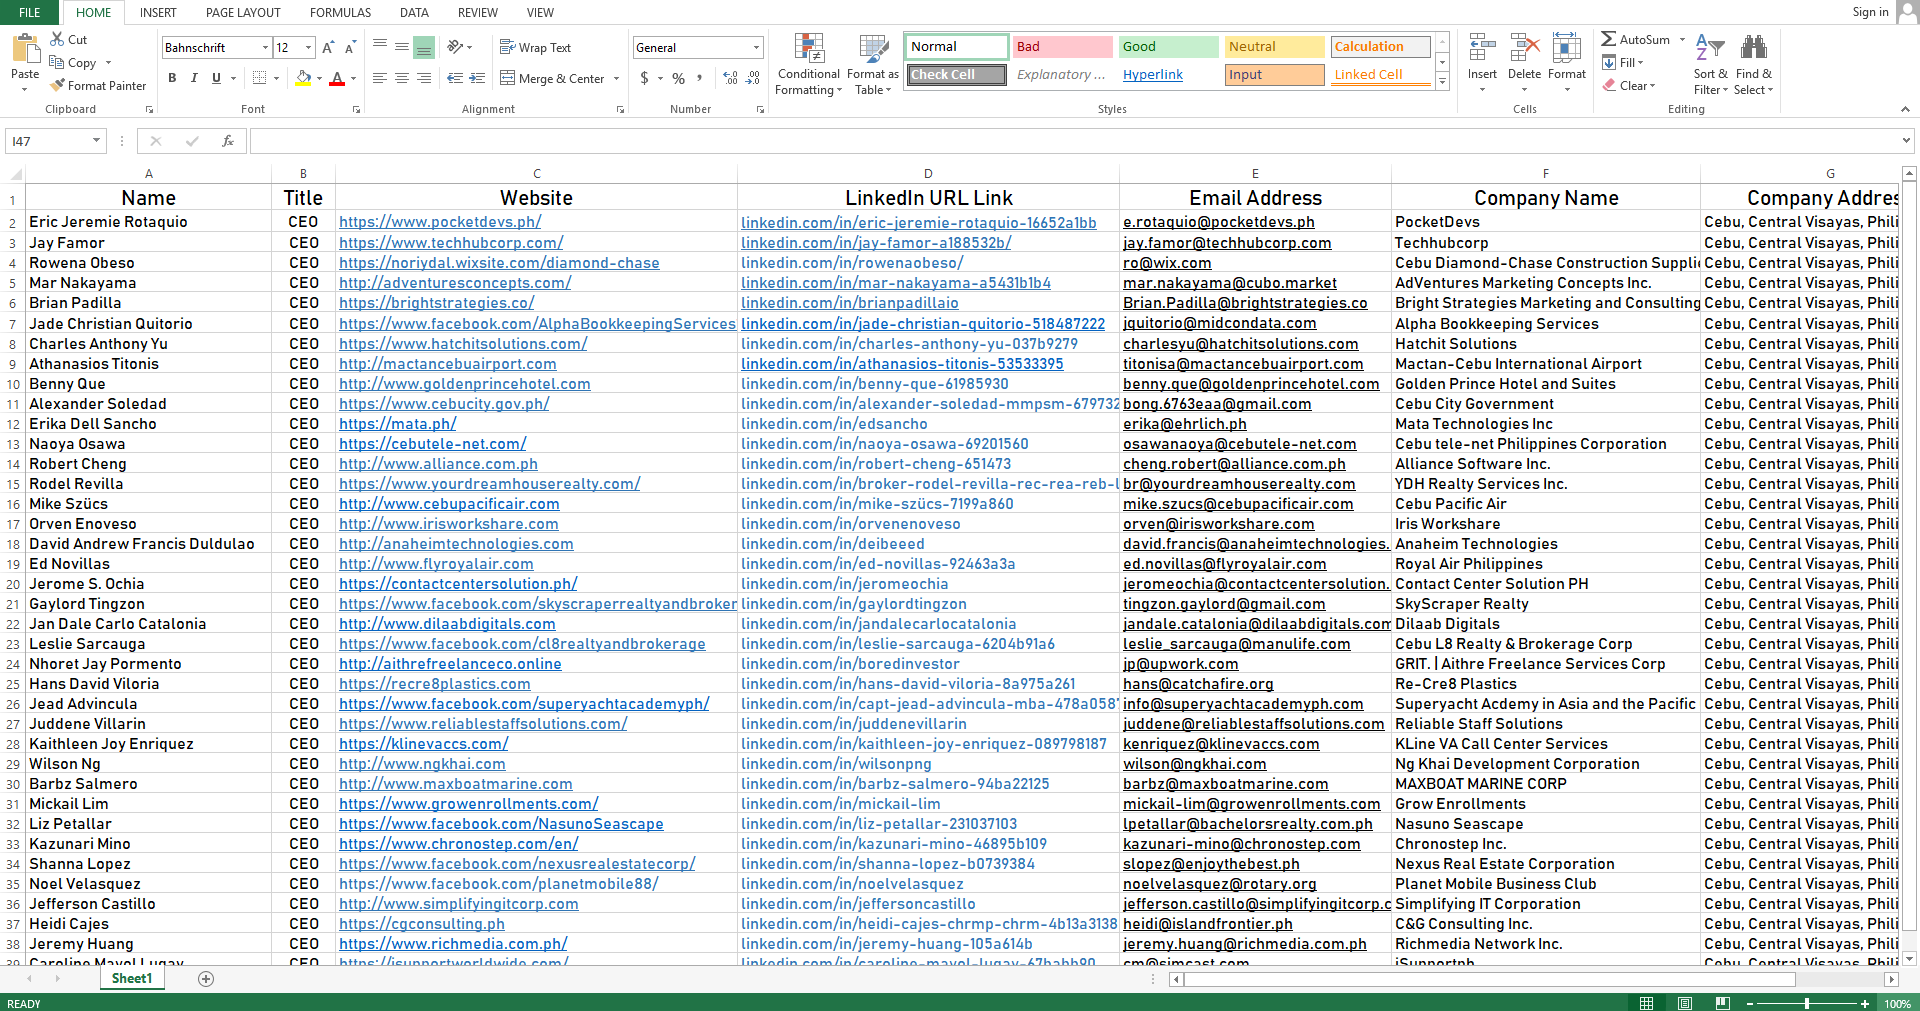Click the Insert cells icon

click(1482, 48)
